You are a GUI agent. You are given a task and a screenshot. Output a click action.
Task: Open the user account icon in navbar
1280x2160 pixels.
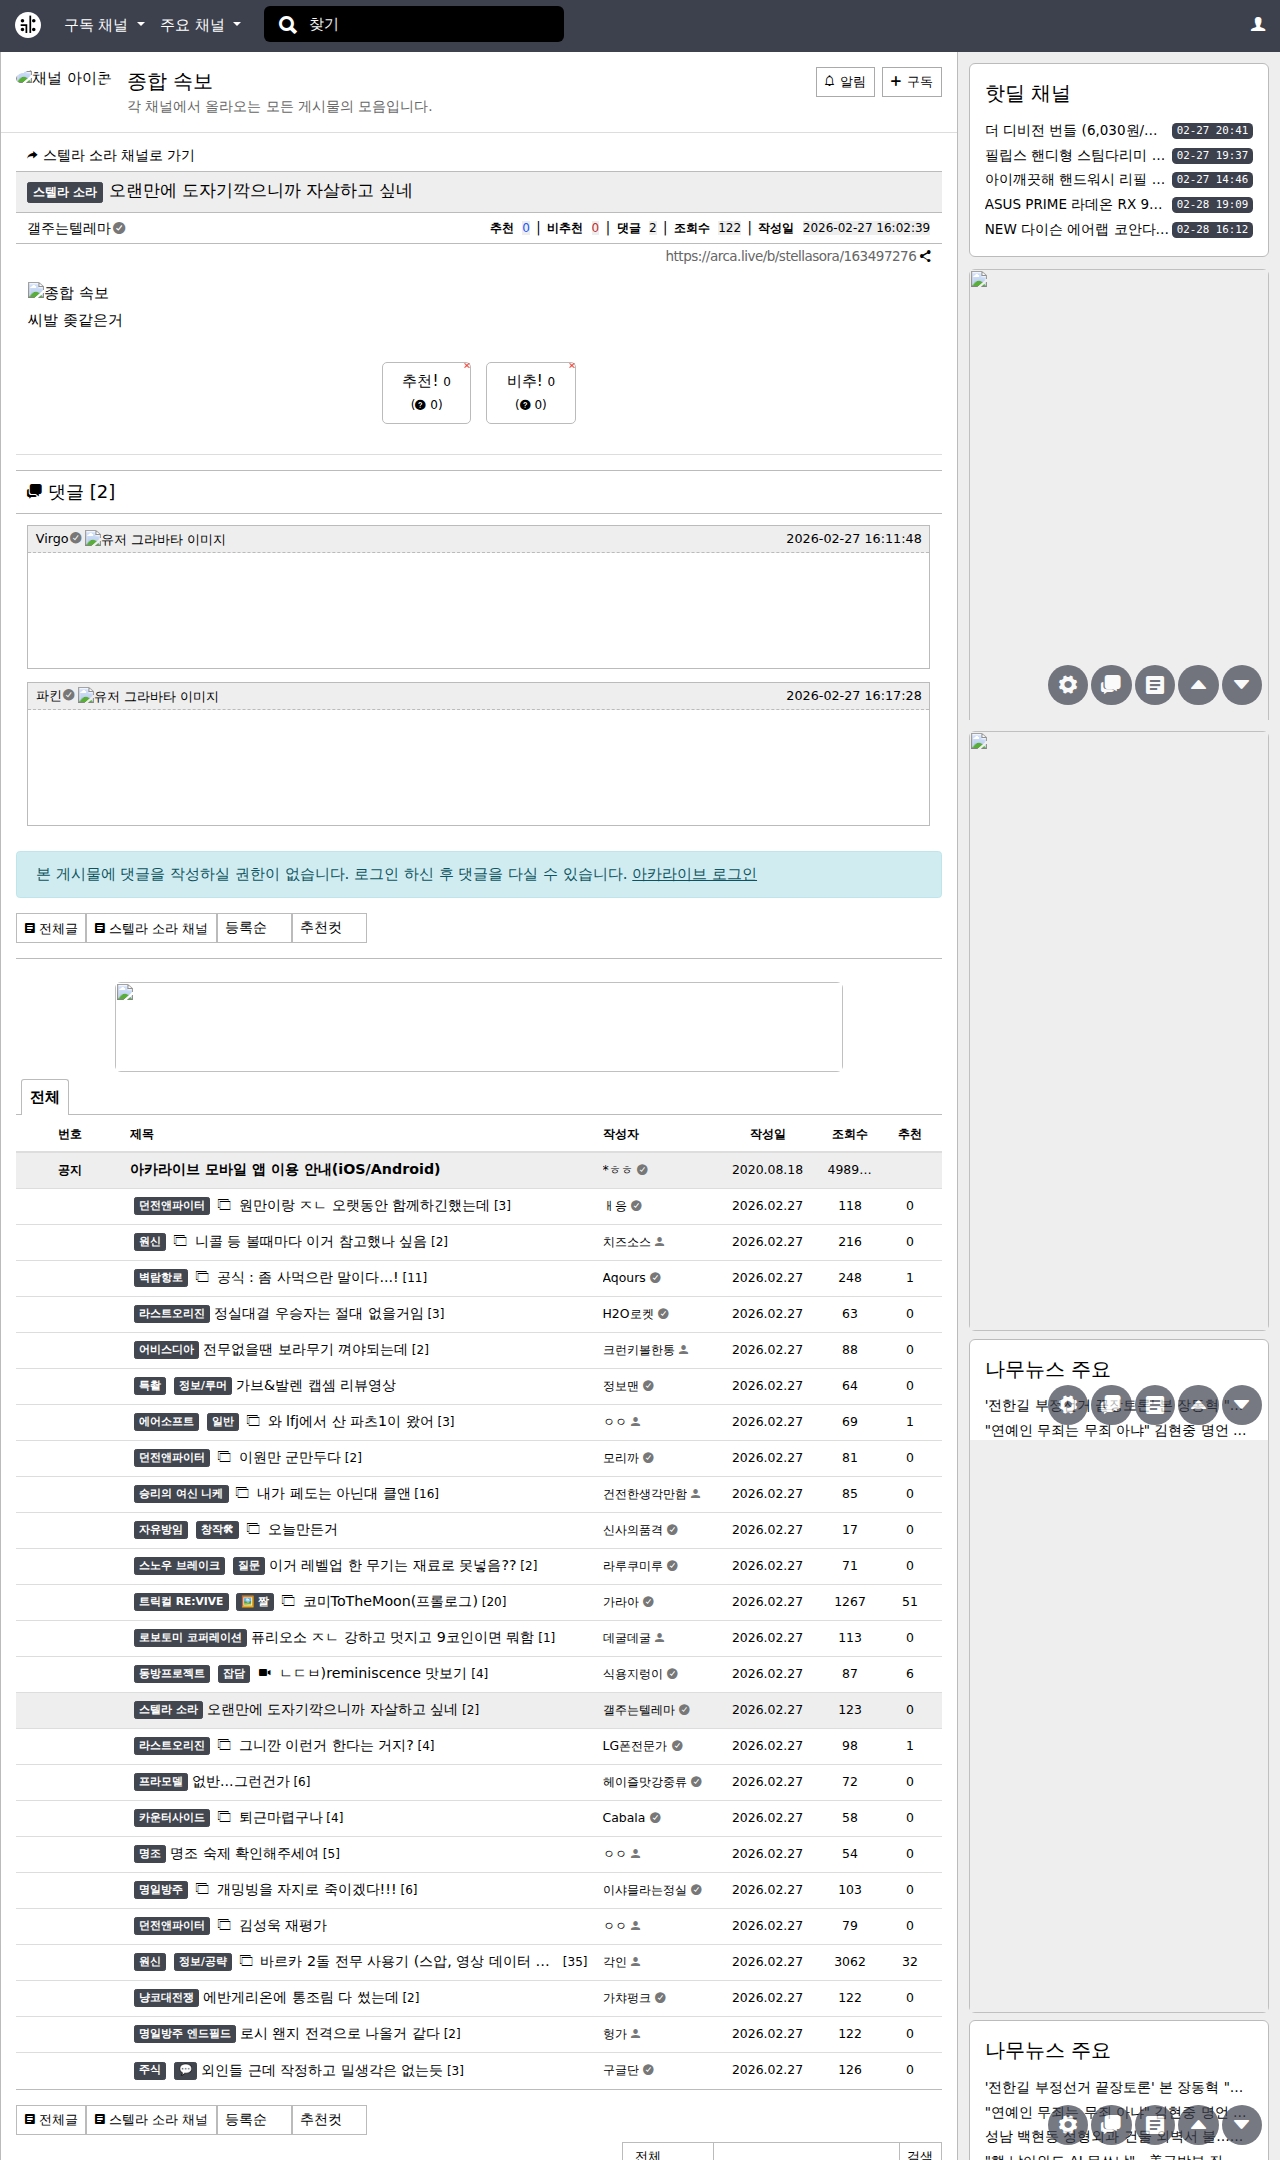point(1258,25)
